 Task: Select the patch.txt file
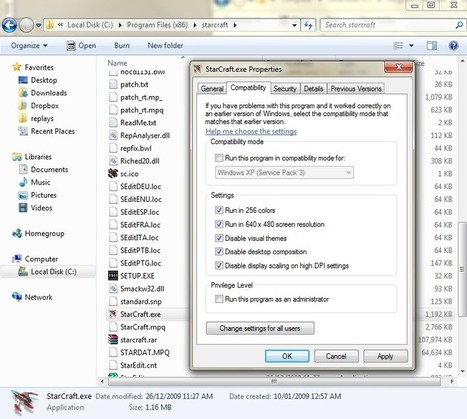click(x=134, y=85)
